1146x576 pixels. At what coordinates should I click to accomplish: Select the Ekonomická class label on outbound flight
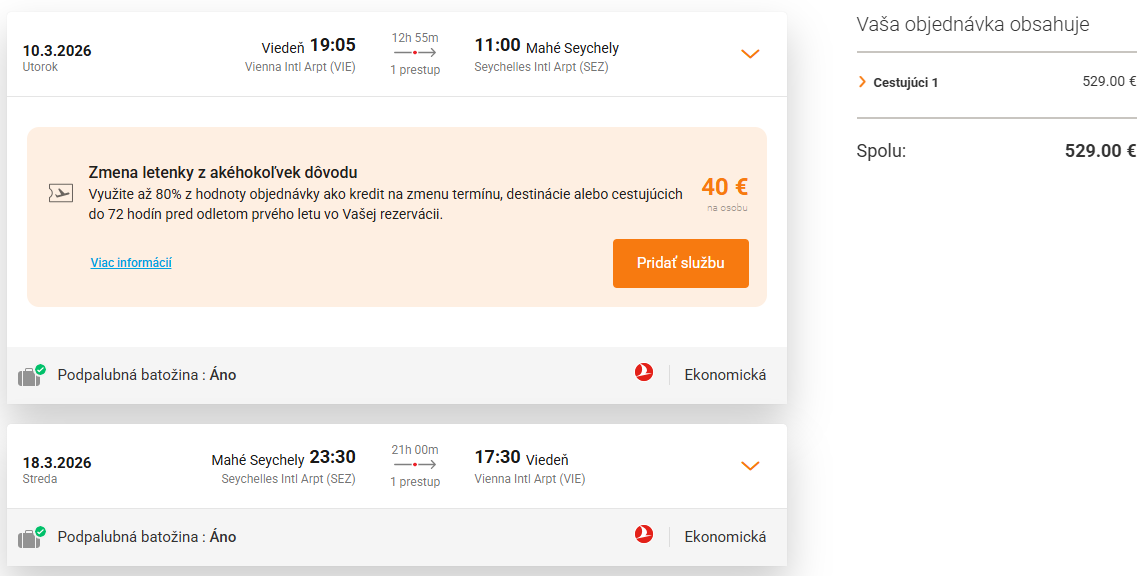pos(723,373)
